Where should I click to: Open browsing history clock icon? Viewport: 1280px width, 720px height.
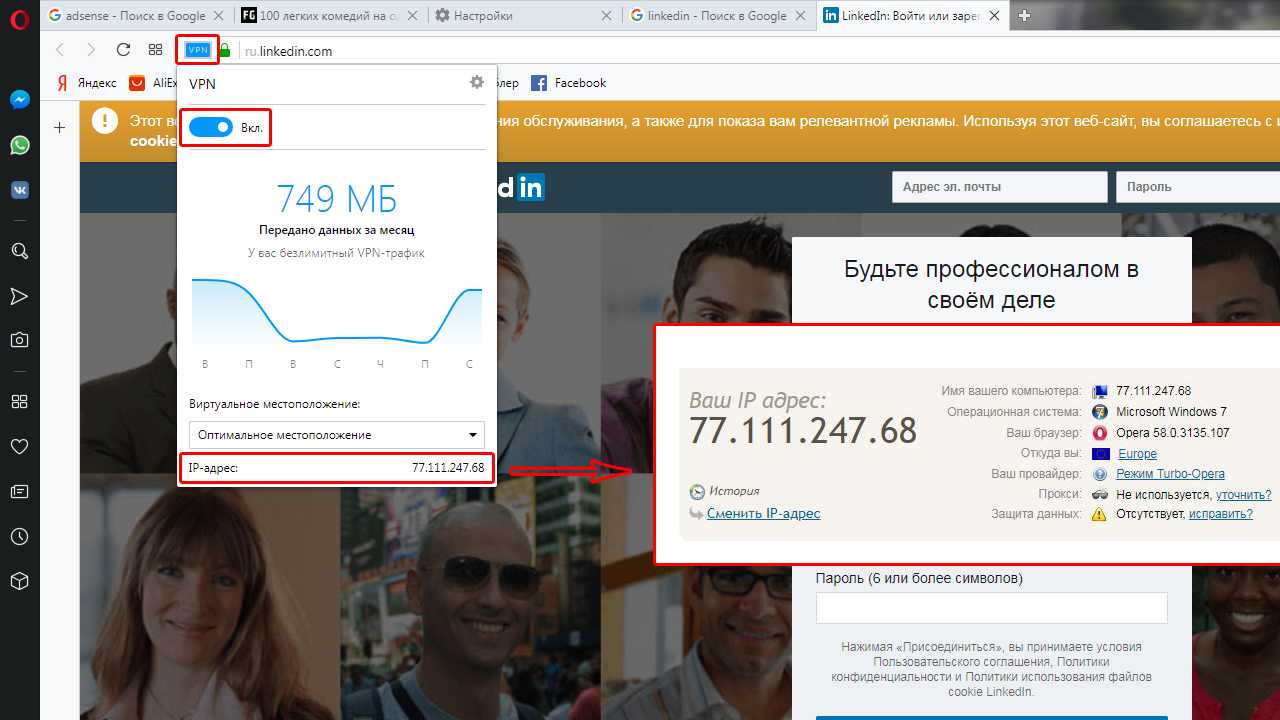[19, 537]
